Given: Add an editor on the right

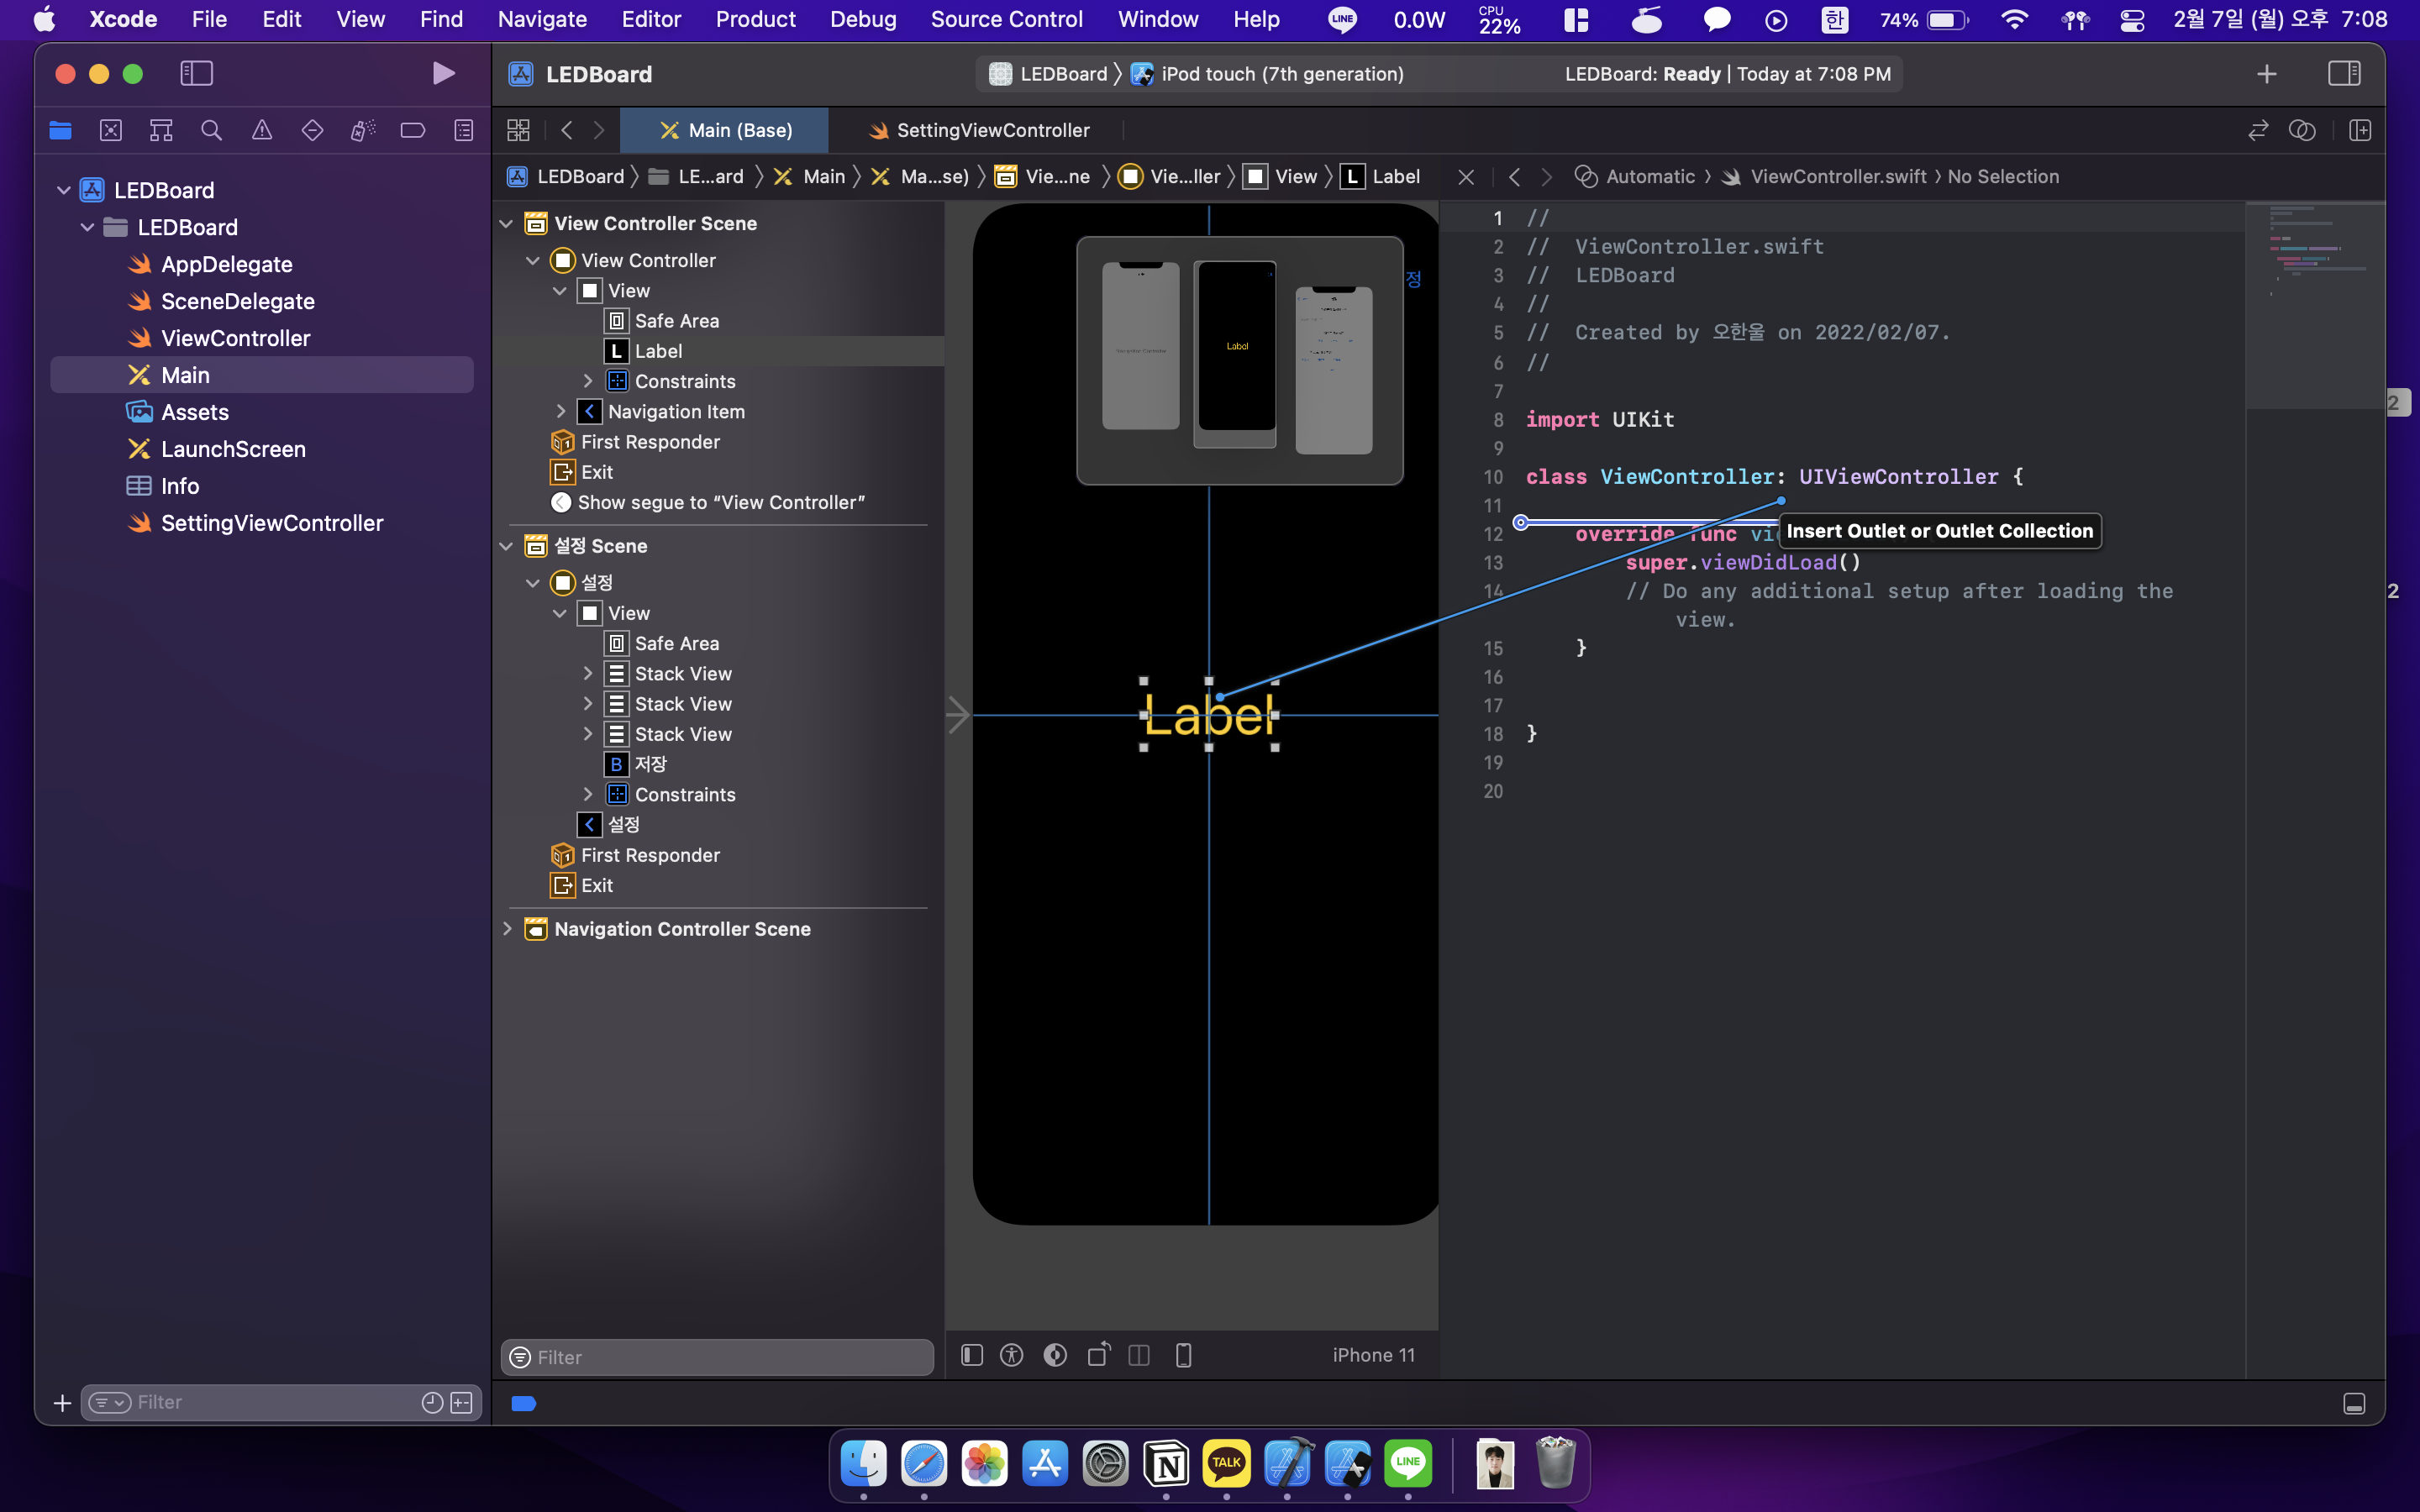Looking at the screenshot, I should (2360, 130).
